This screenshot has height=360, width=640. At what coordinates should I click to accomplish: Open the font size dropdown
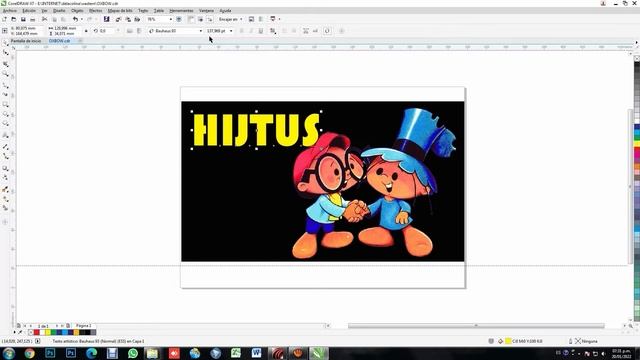click(x=231, y=31)
